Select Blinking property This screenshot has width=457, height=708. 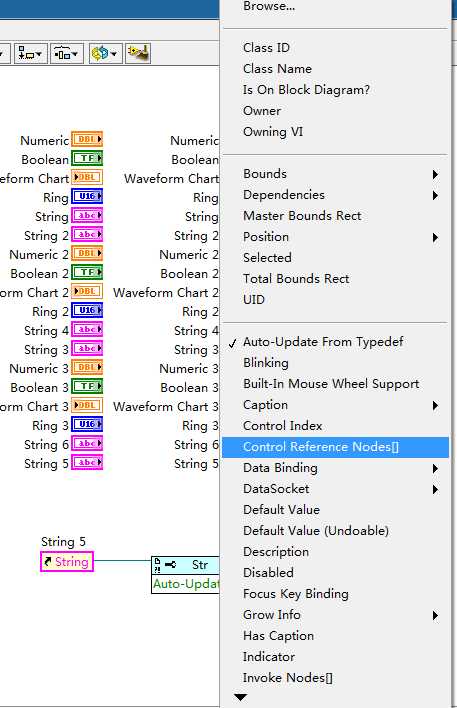[335, 363]
